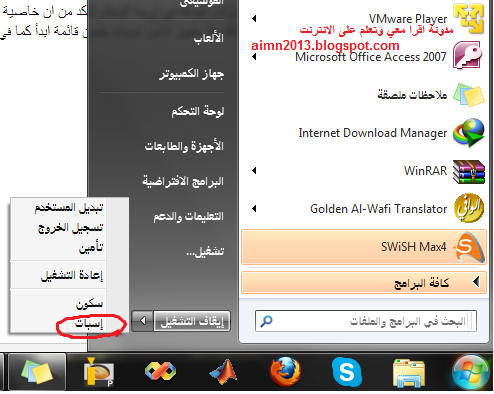Viewport: 494px width, 394px height.
Task: Launch Firefox from the taskbar
Action: tap(285, 371)
